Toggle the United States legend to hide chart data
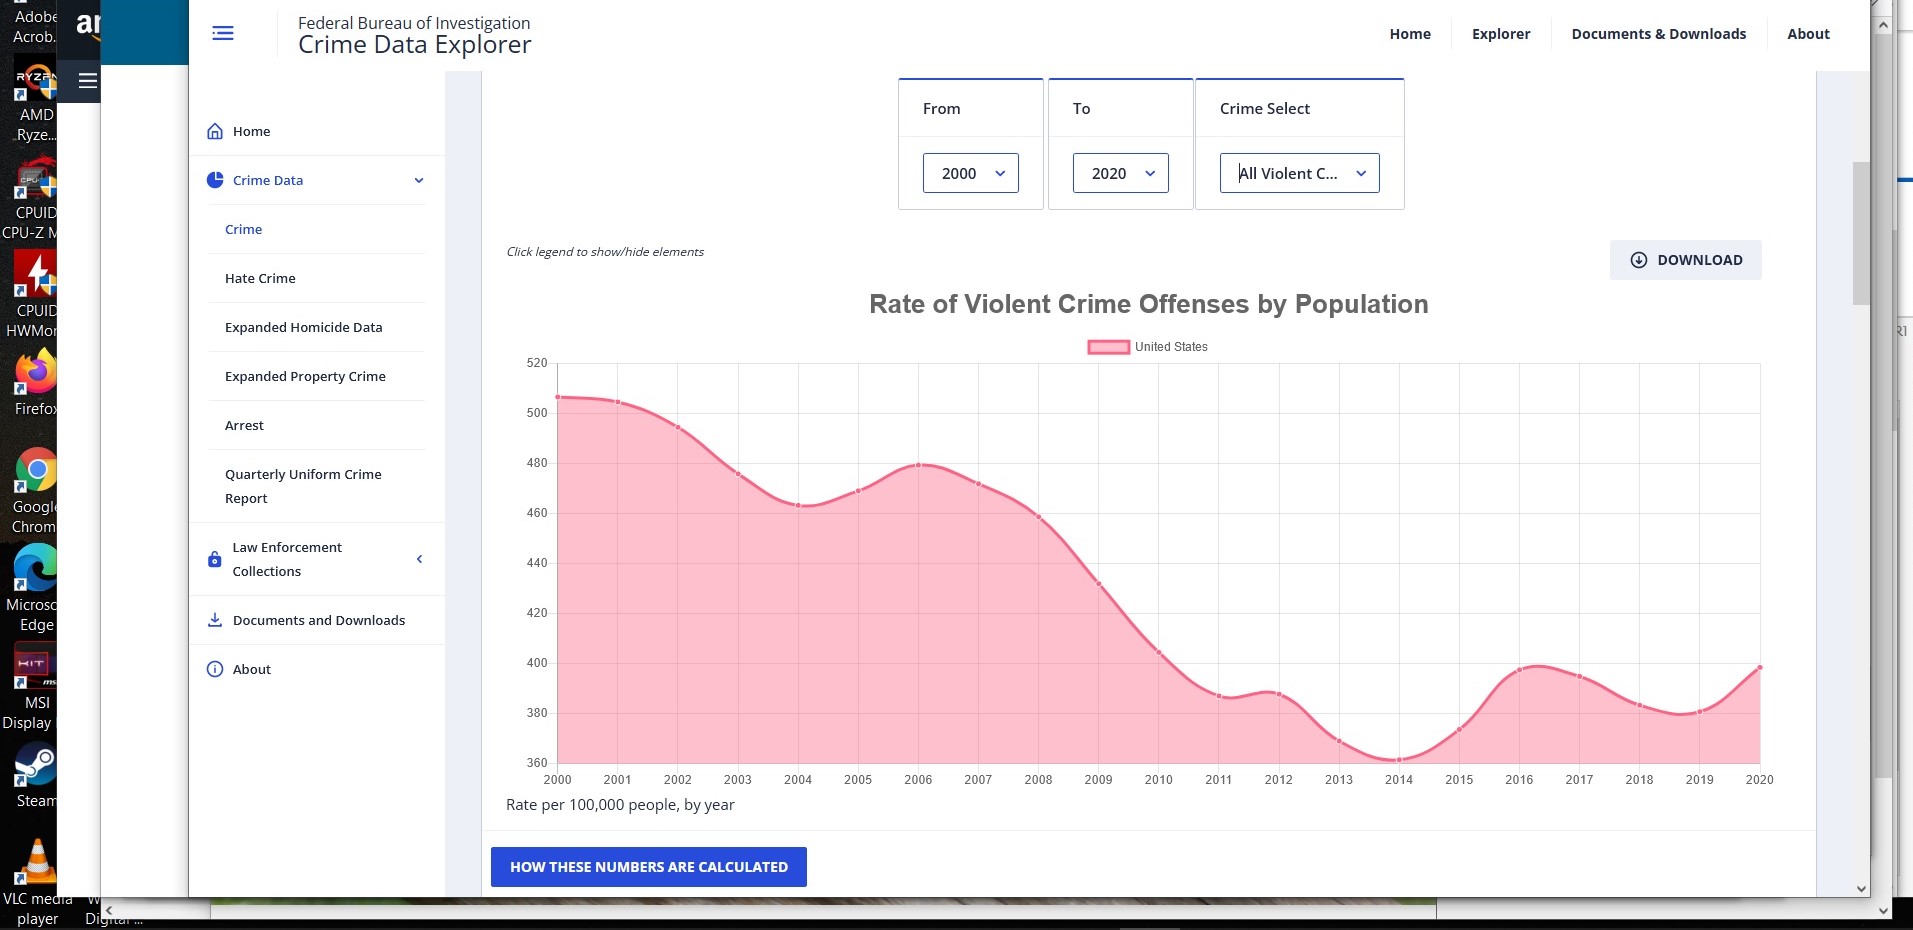The image size is (1913, 930). pos(1146,347)
